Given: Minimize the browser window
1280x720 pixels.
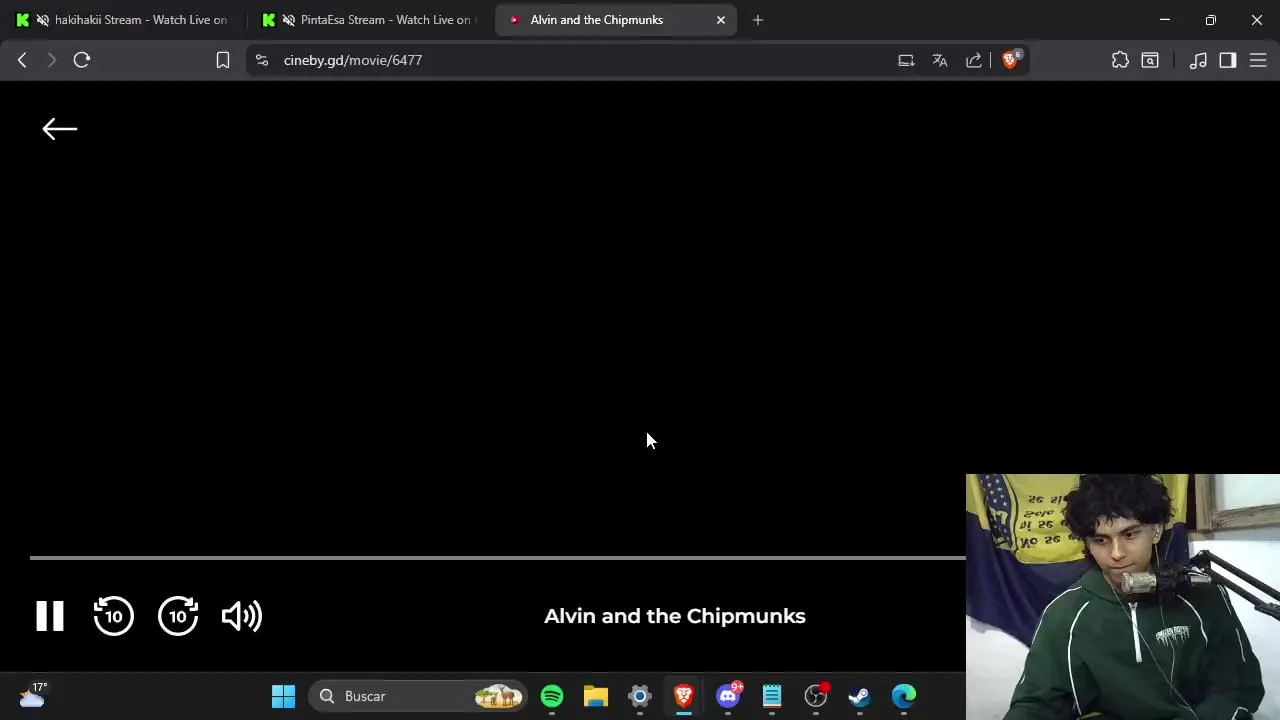Looking at the screenshot, I should click(1165, 20).
